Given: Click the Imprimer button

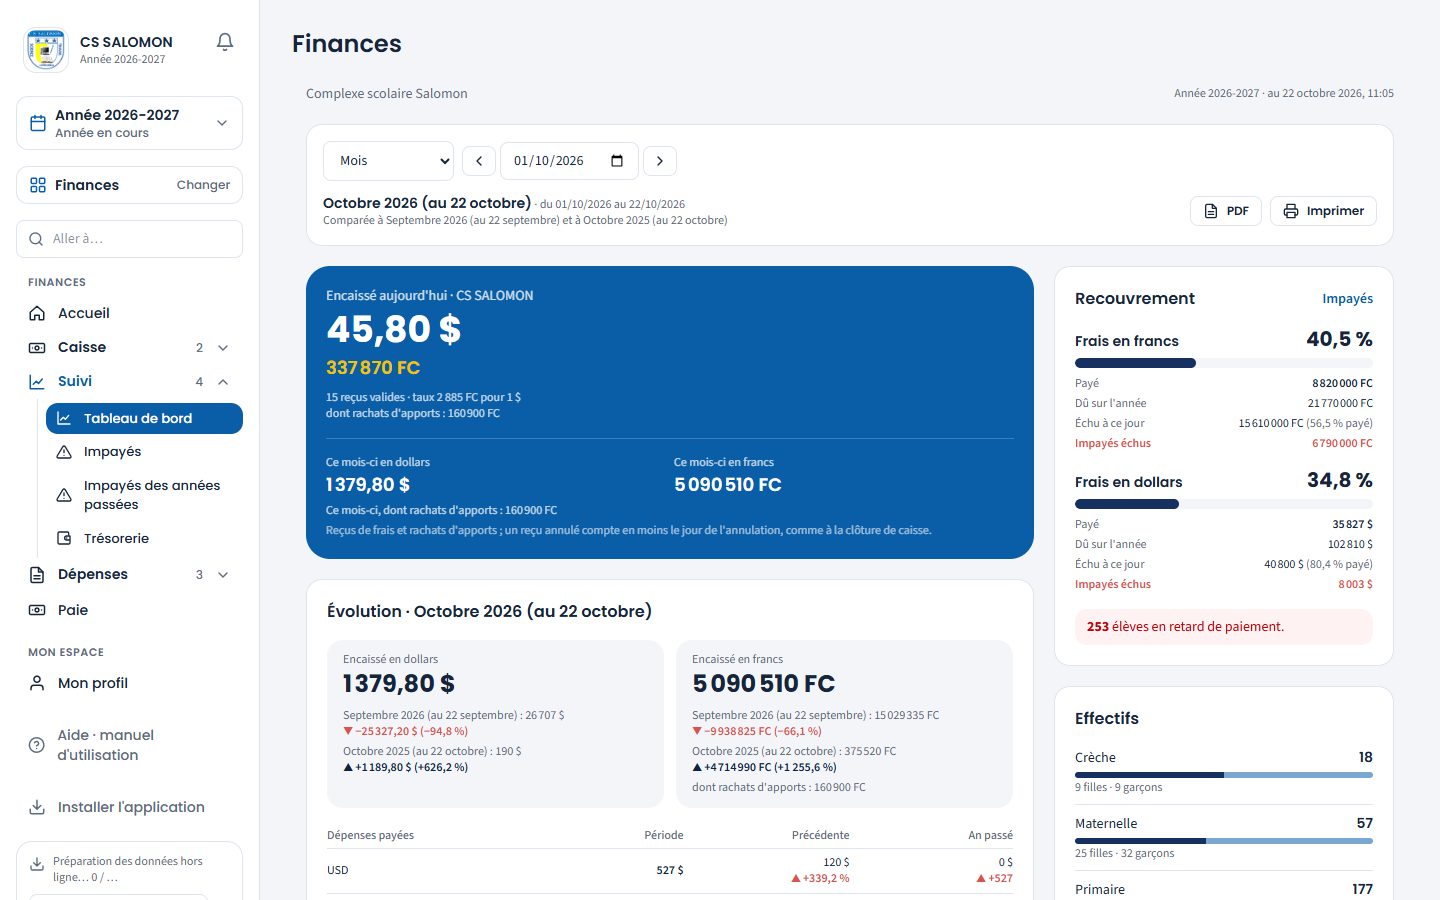Looking at the screenshot, I should (x=1323, y=211).
